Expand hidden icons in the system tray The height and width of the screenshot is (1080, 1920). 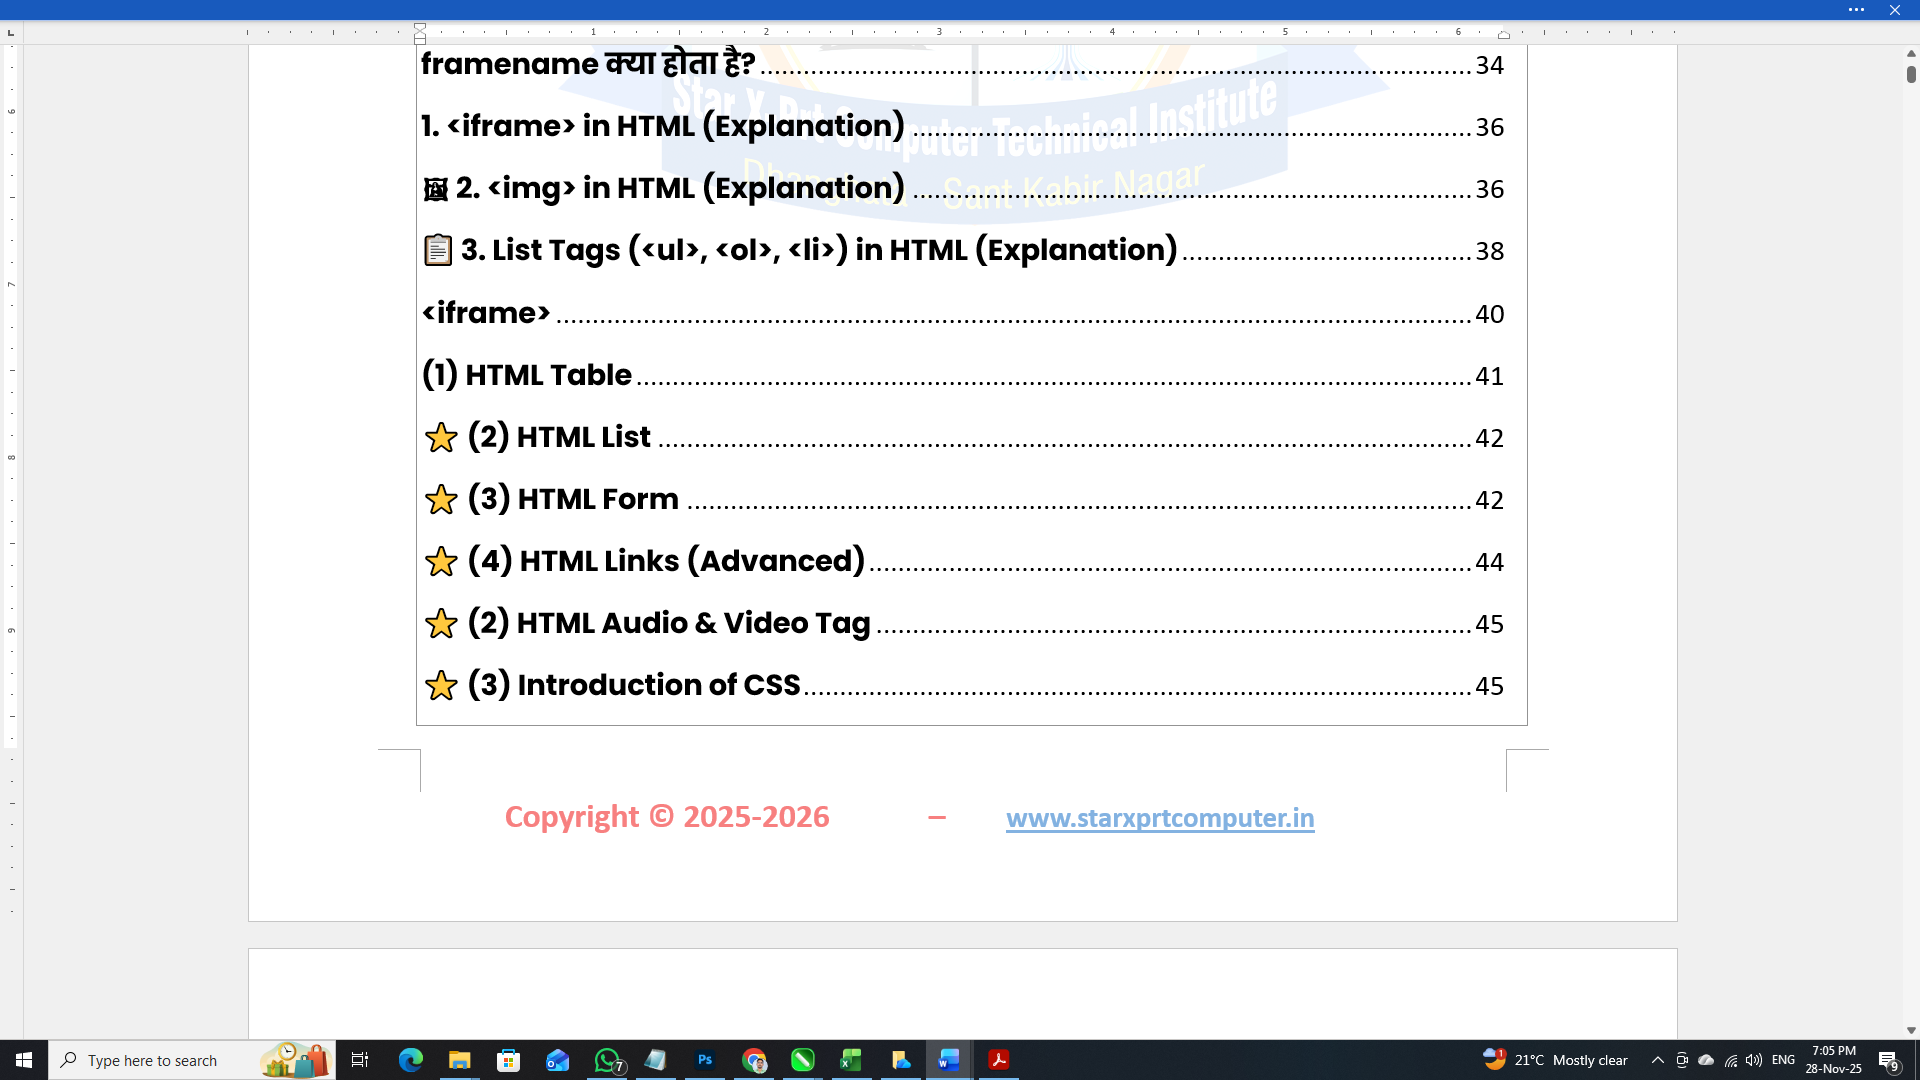pos(1658,1060)
